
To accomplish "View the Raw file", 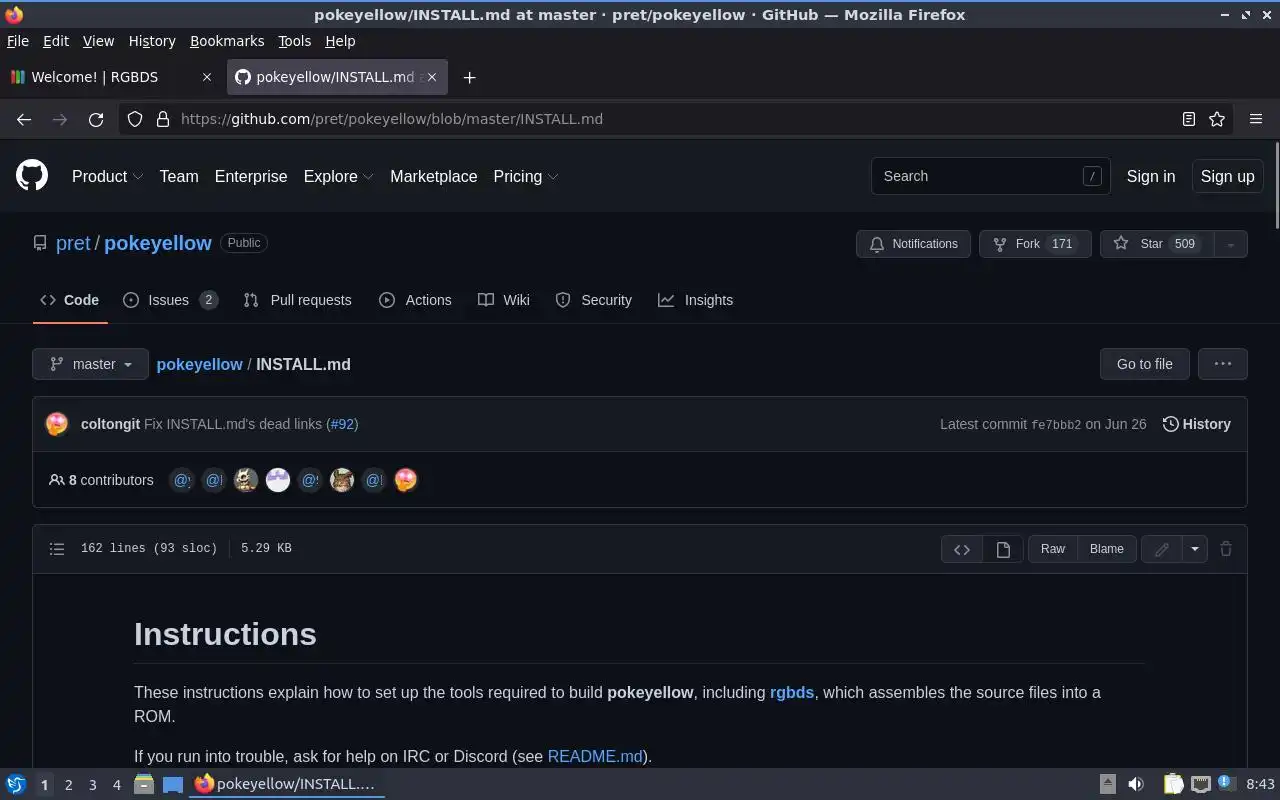I will point(1053,549).
